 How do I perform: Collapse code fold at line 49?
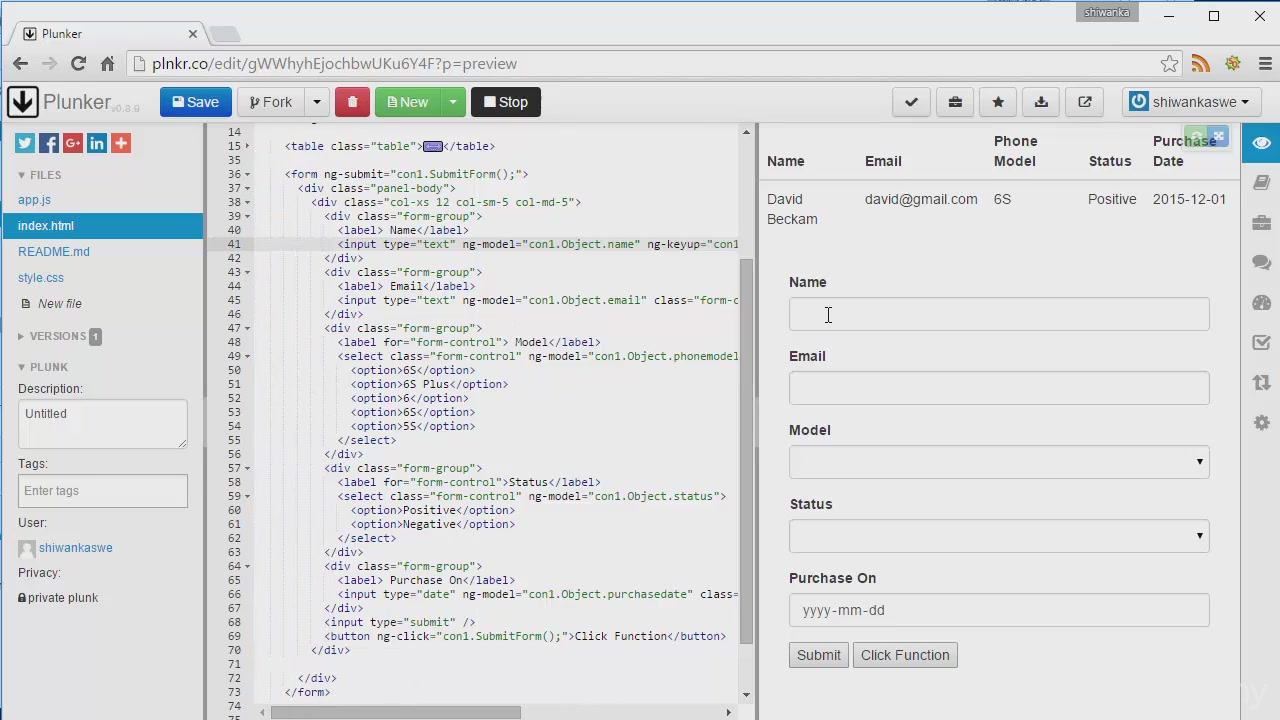(248, 356)
